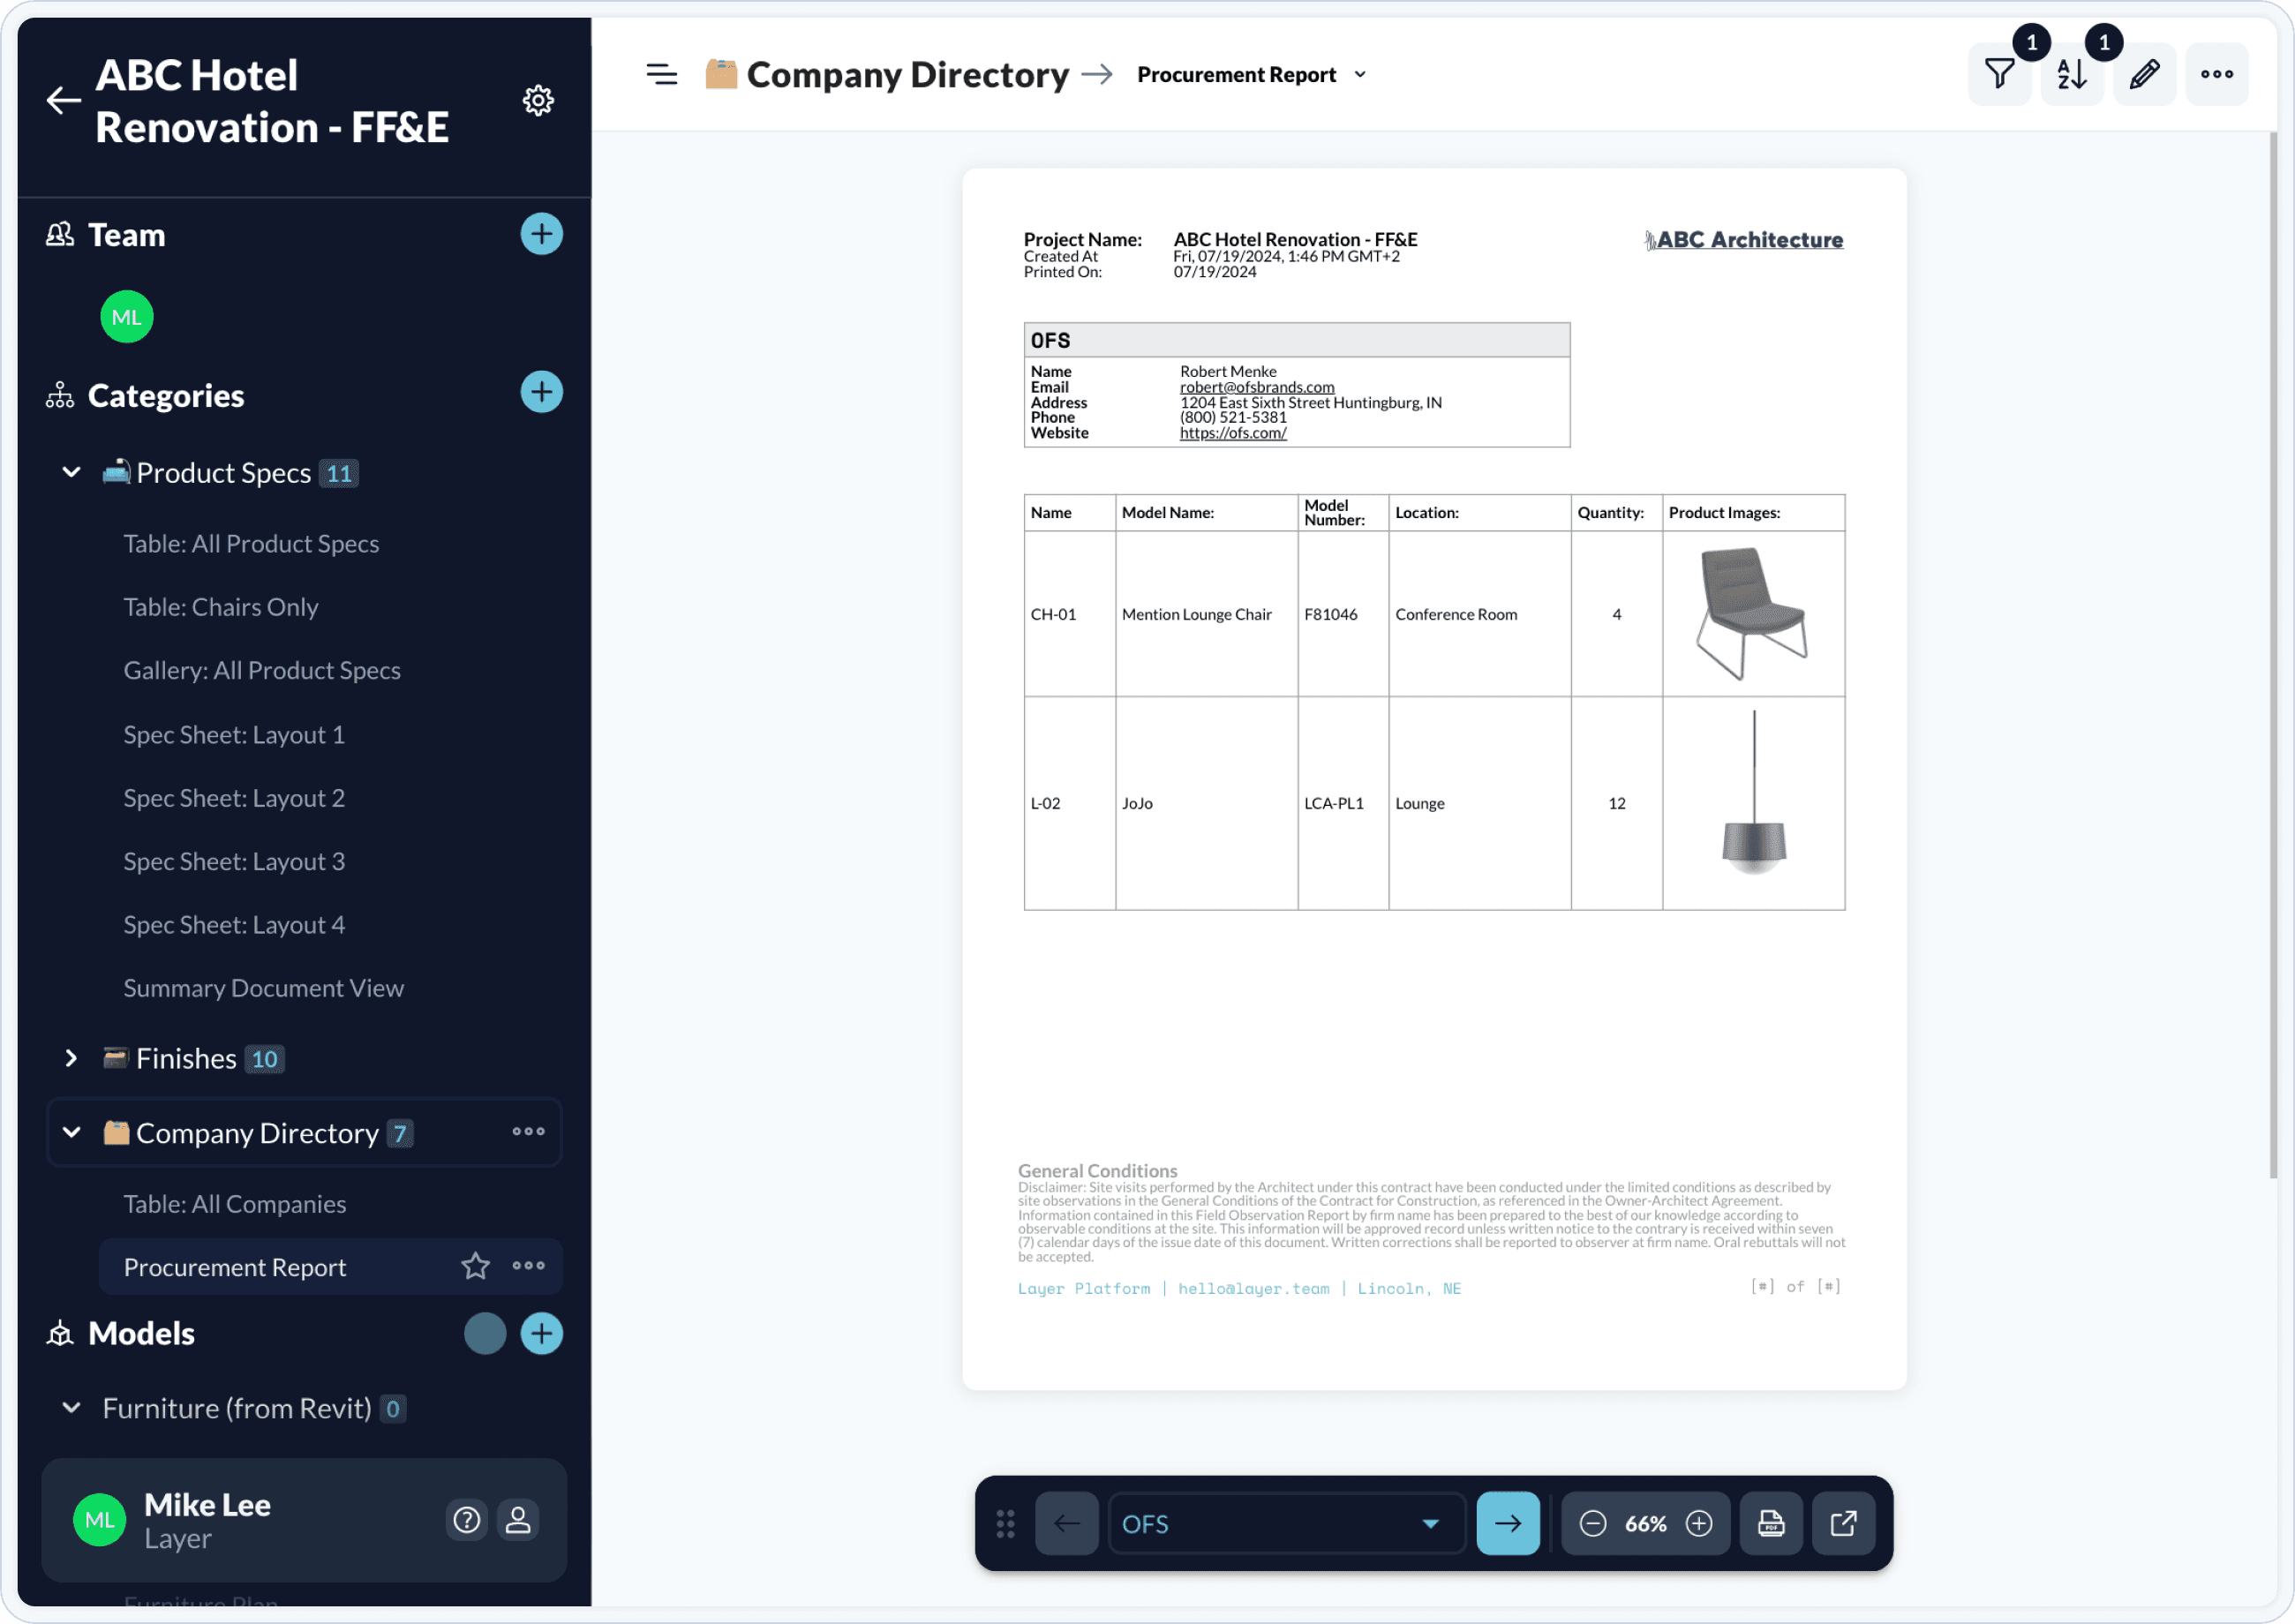Click the Team section header
This screenshot has height=1624, width=2295.
126,235
